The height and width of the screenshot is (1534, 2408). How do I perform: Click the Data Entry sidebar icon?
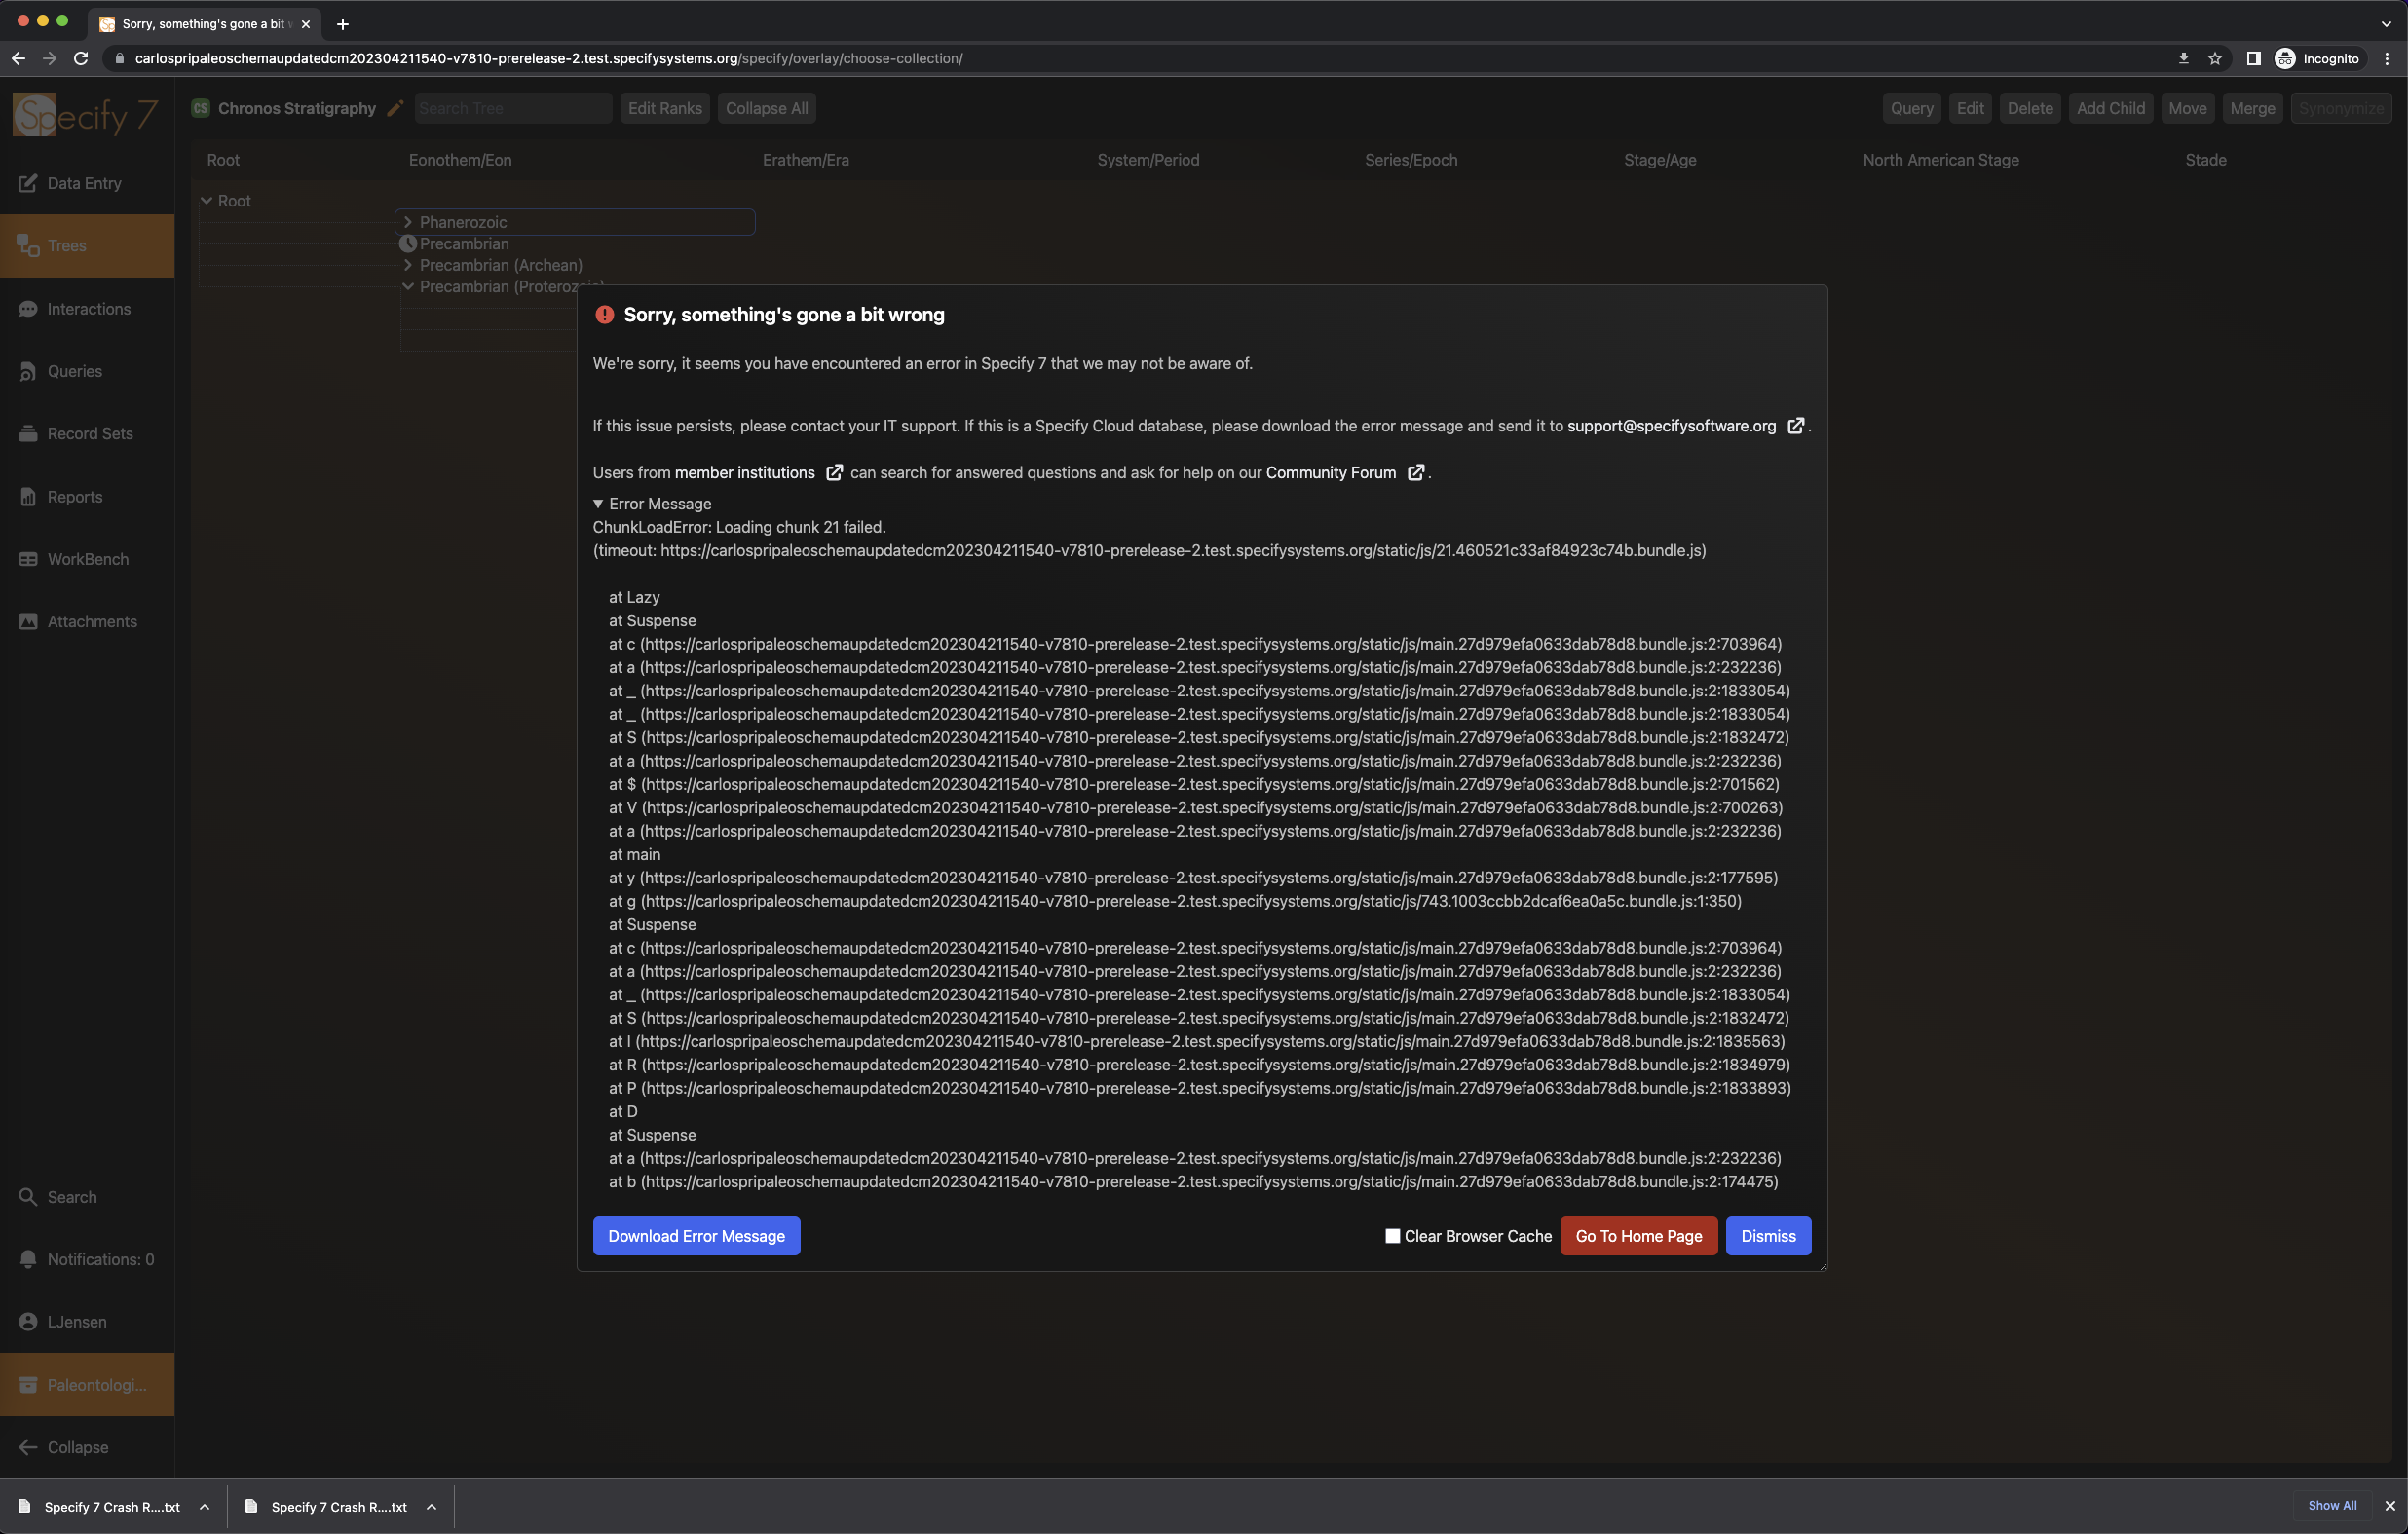coord(28,183)
